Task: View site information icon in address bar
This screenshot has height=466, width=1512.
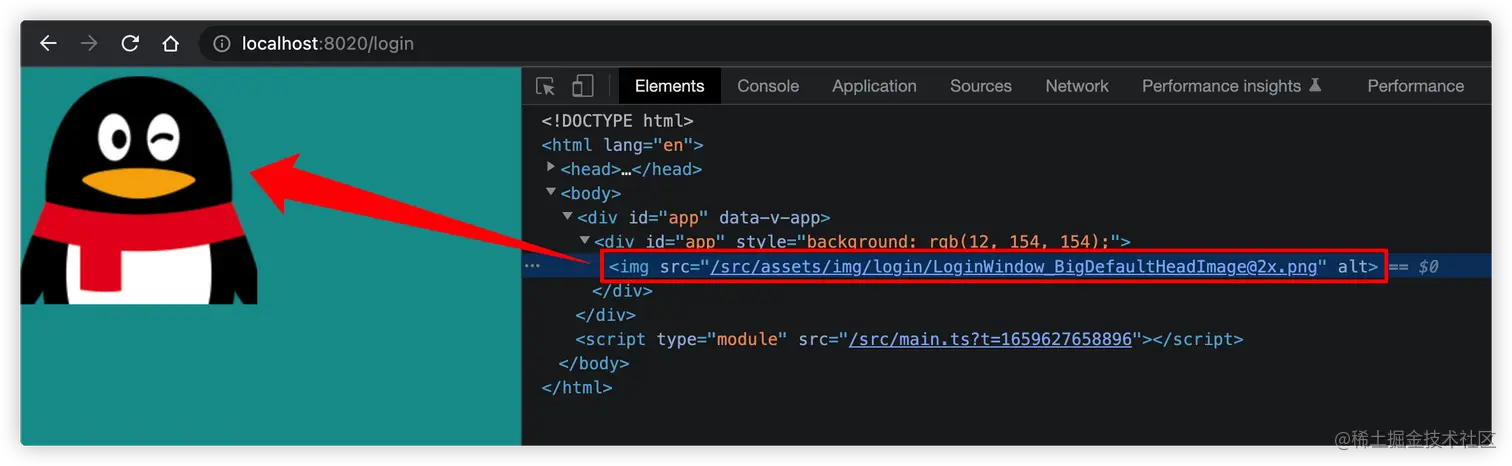Action: (x=222, y=44)
